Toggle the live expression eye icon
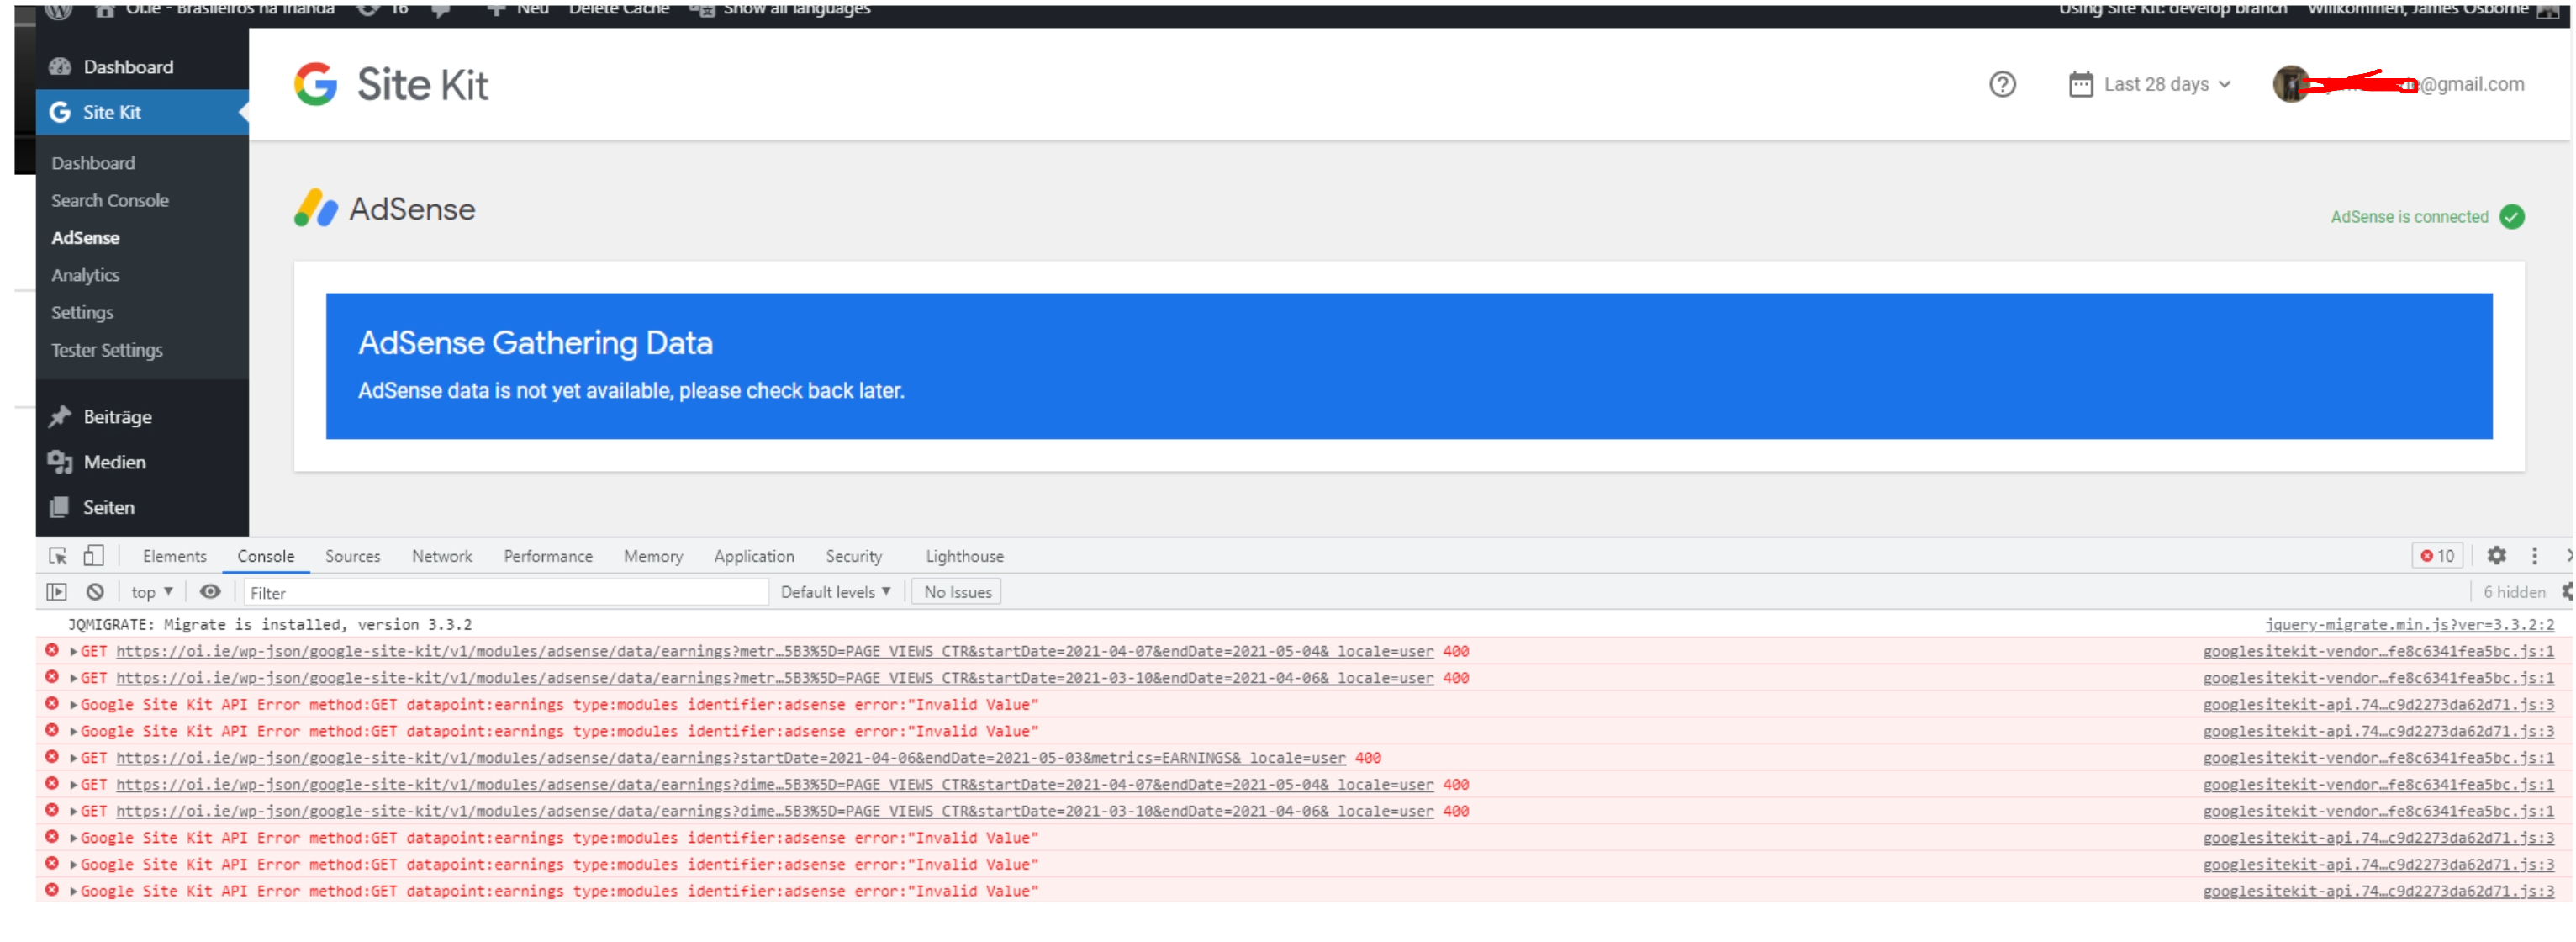 click(x=210, y=591)
